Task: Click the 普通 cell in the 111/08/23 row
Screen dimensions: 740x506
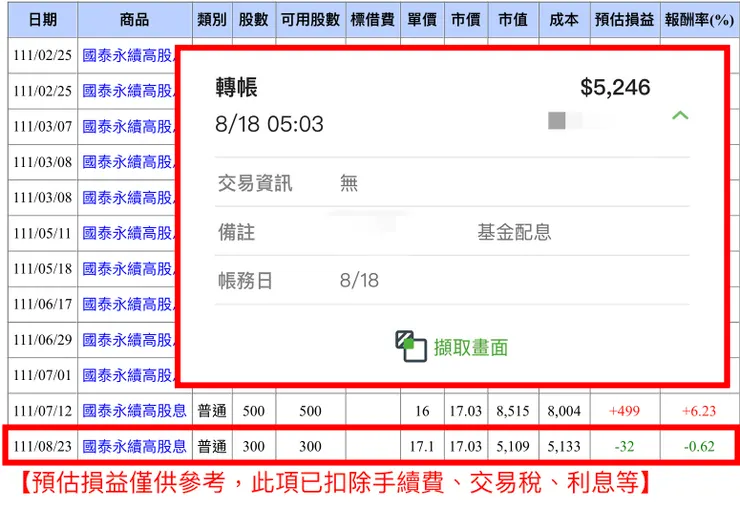Action: [x=212, y=447]
